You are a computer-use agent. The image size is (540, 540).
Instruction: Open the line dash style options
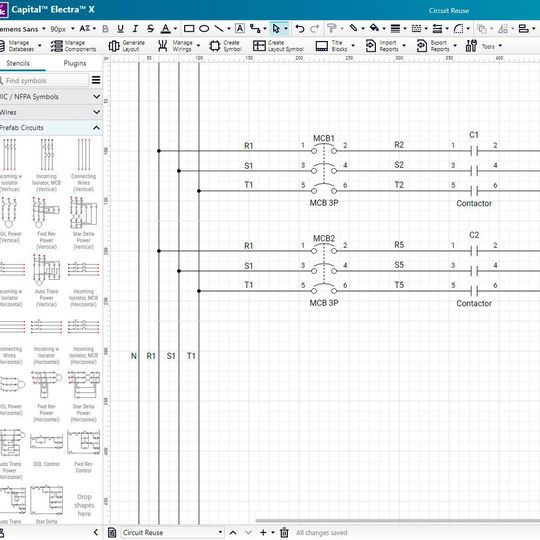point(416,29)
